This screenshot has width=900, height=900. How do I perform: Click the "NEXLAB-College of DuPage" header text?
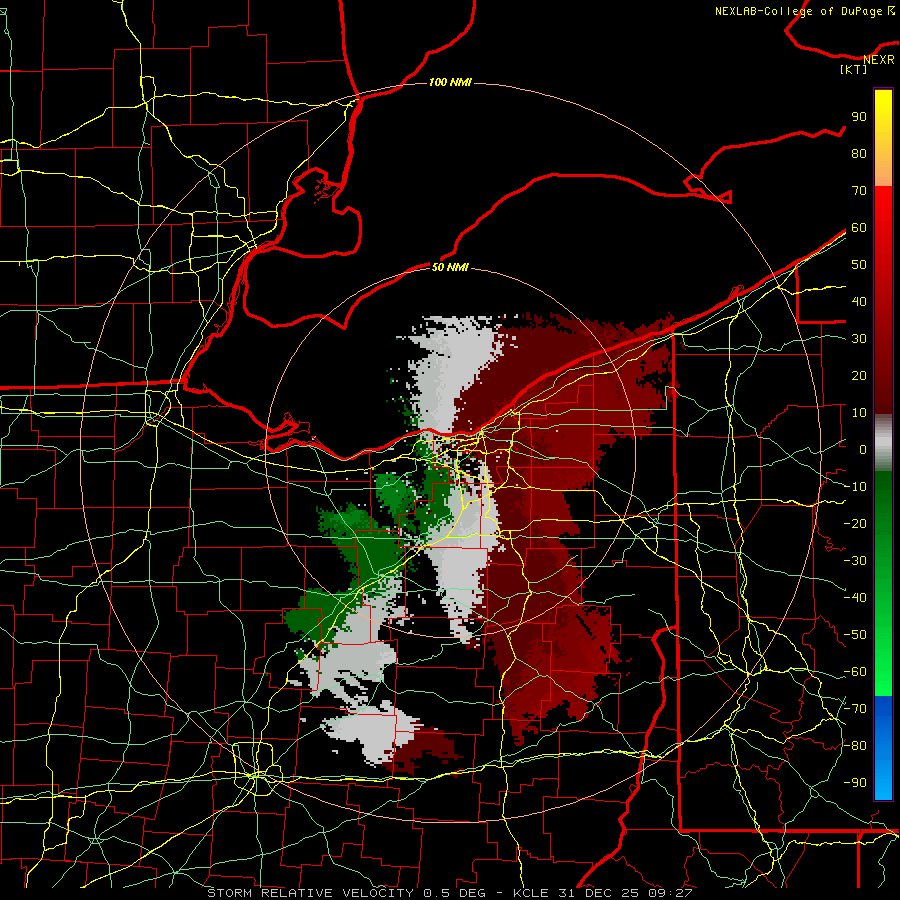800,11
